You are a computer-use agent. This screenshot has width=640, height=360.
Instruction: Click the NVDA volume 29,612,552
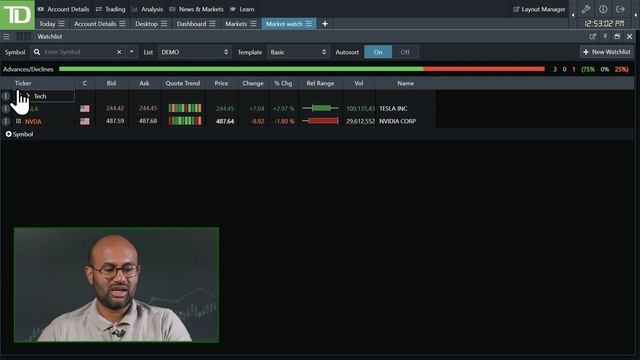coord(360,121)
